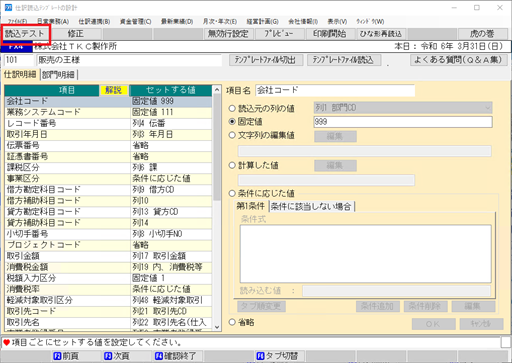This screenshot has height=363, width=512.
Task: Click the F2 前頁 function key
Action: pyautogui.click(x=66, y=356)
